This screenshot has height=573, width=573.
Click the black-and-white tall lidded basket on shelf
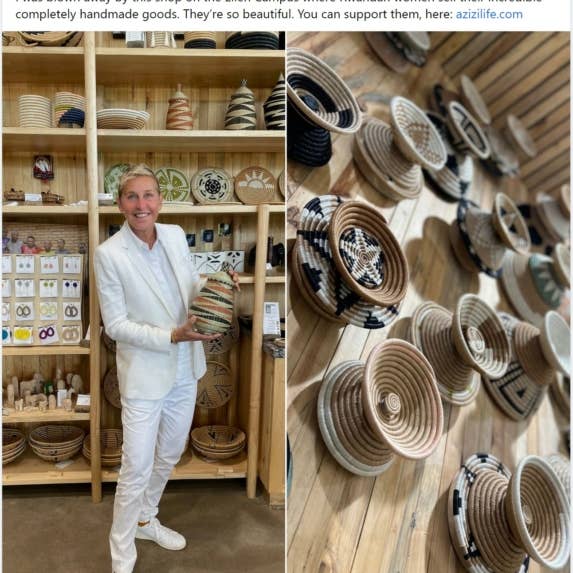click(276, 104)
